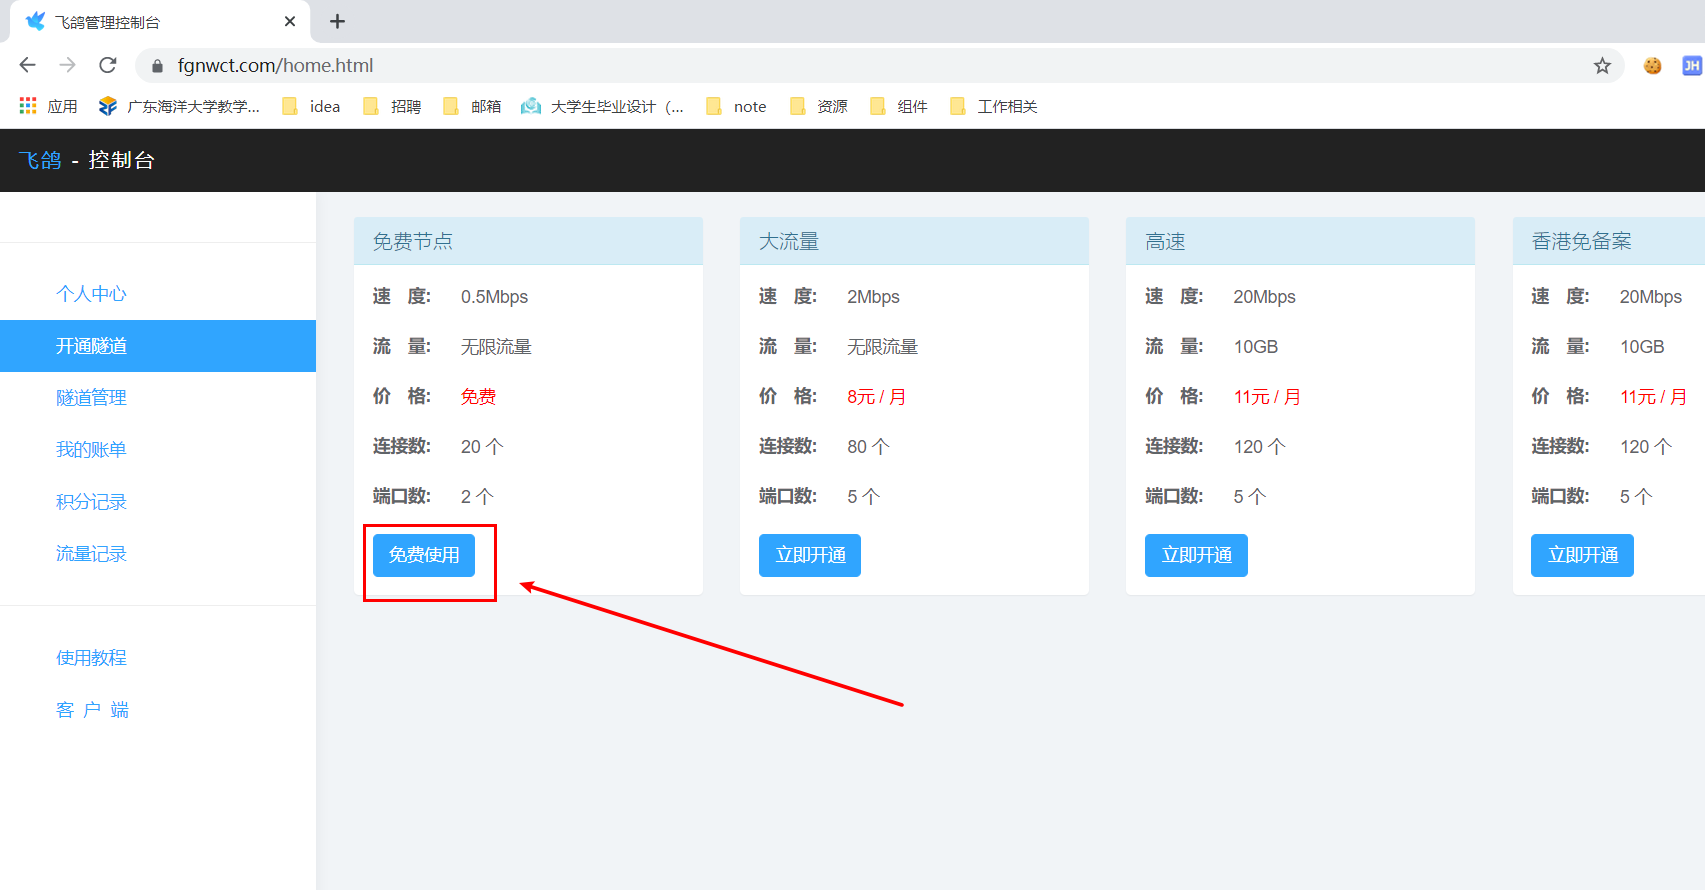1705x890 pixels.
Task: Click the red 免费 price text
Action: point(478,397)
